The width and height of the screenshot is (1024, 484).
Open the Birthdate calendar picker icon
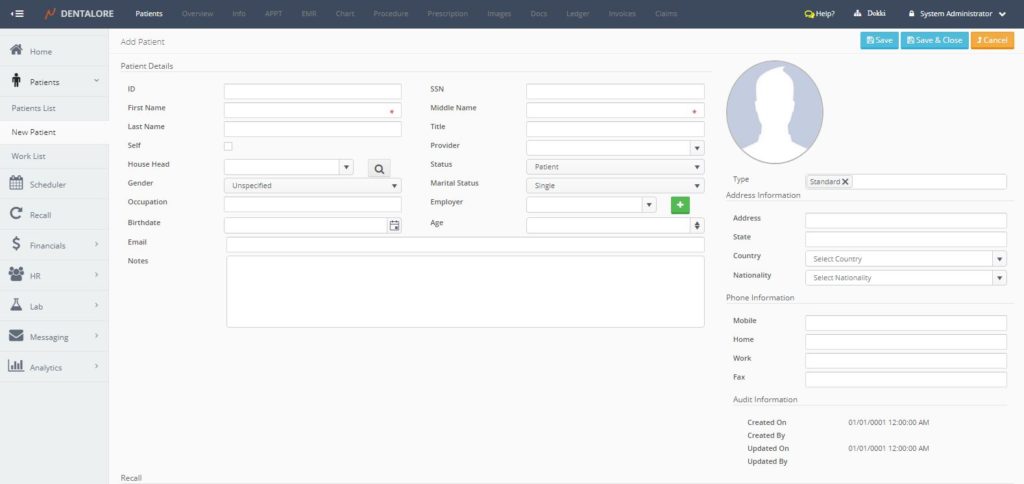pos(394,226)
